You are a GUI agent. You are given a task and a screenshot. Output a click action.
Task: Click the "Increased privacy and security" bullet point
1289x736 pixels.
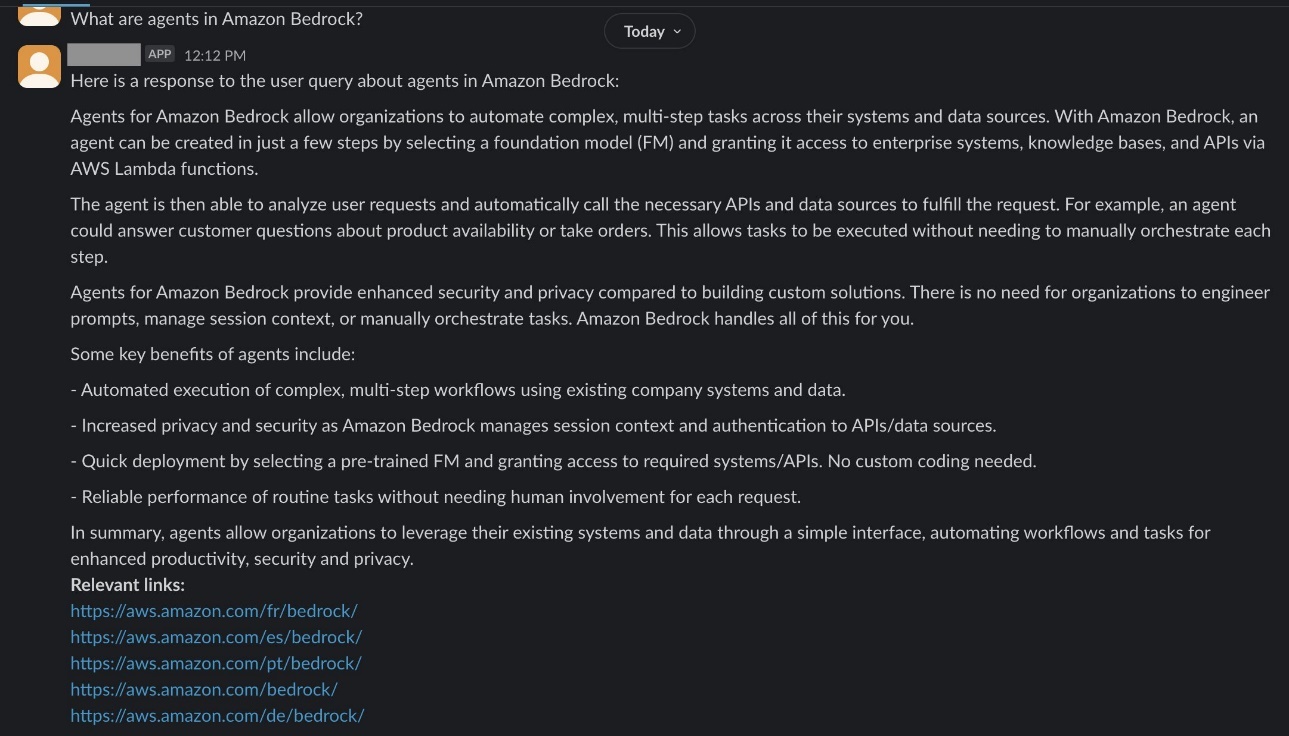click(x=533, y=426)
